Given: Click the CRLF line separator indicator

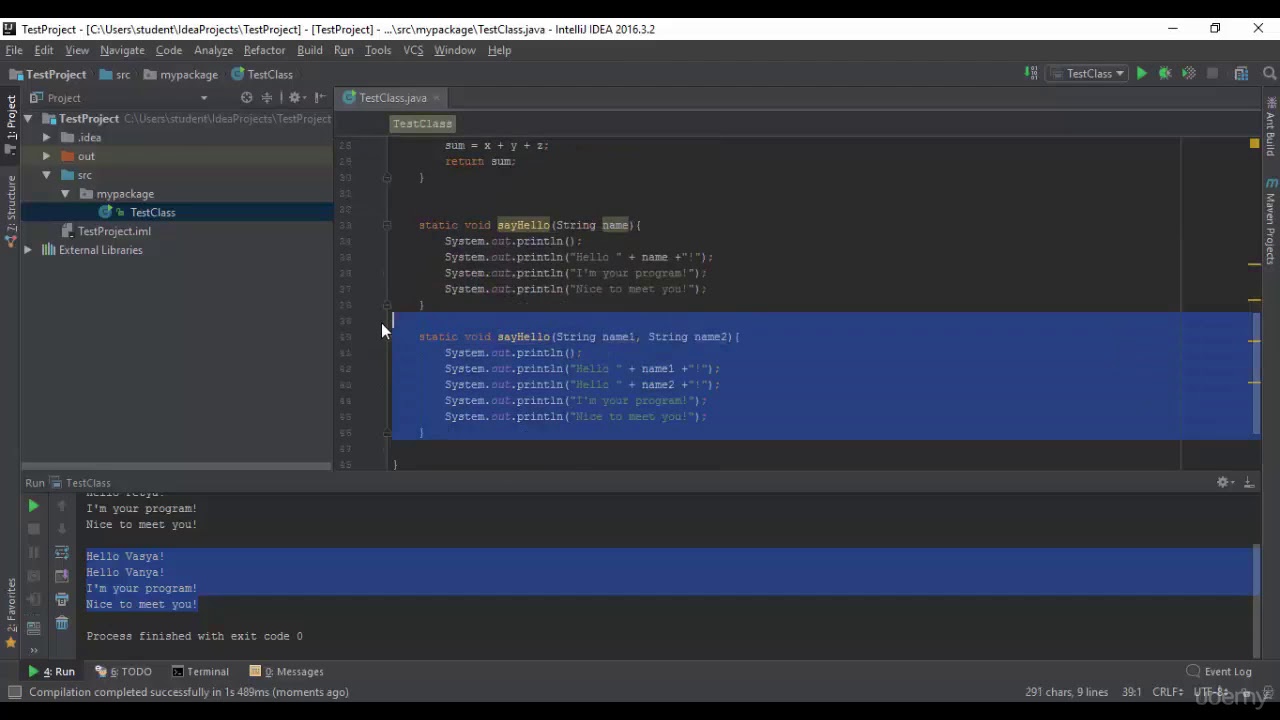Looking at the screenshot, I should tap(1168, 692).
